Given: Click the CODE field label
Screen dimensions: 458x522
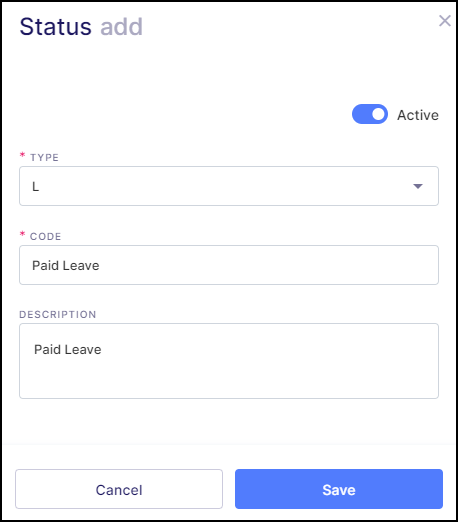Looking at the screenshot, I should 46,236.
